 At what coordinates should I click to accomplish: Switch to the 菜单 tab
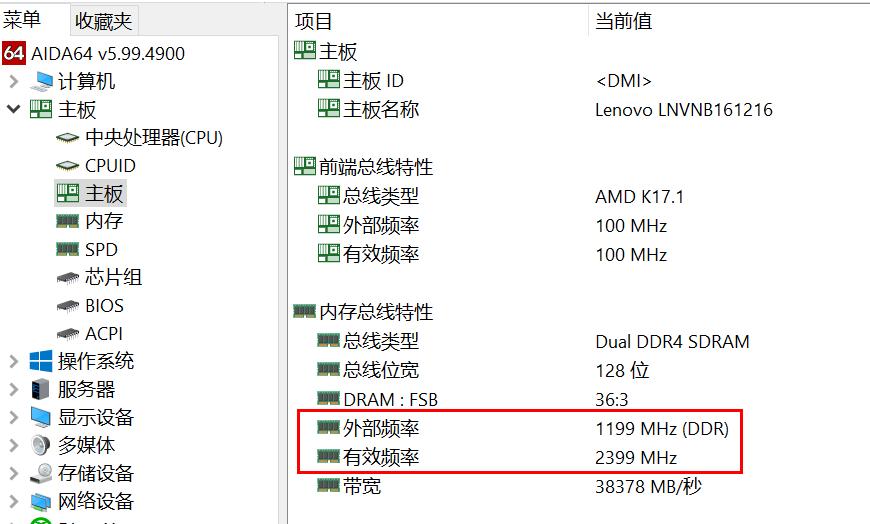23,20
